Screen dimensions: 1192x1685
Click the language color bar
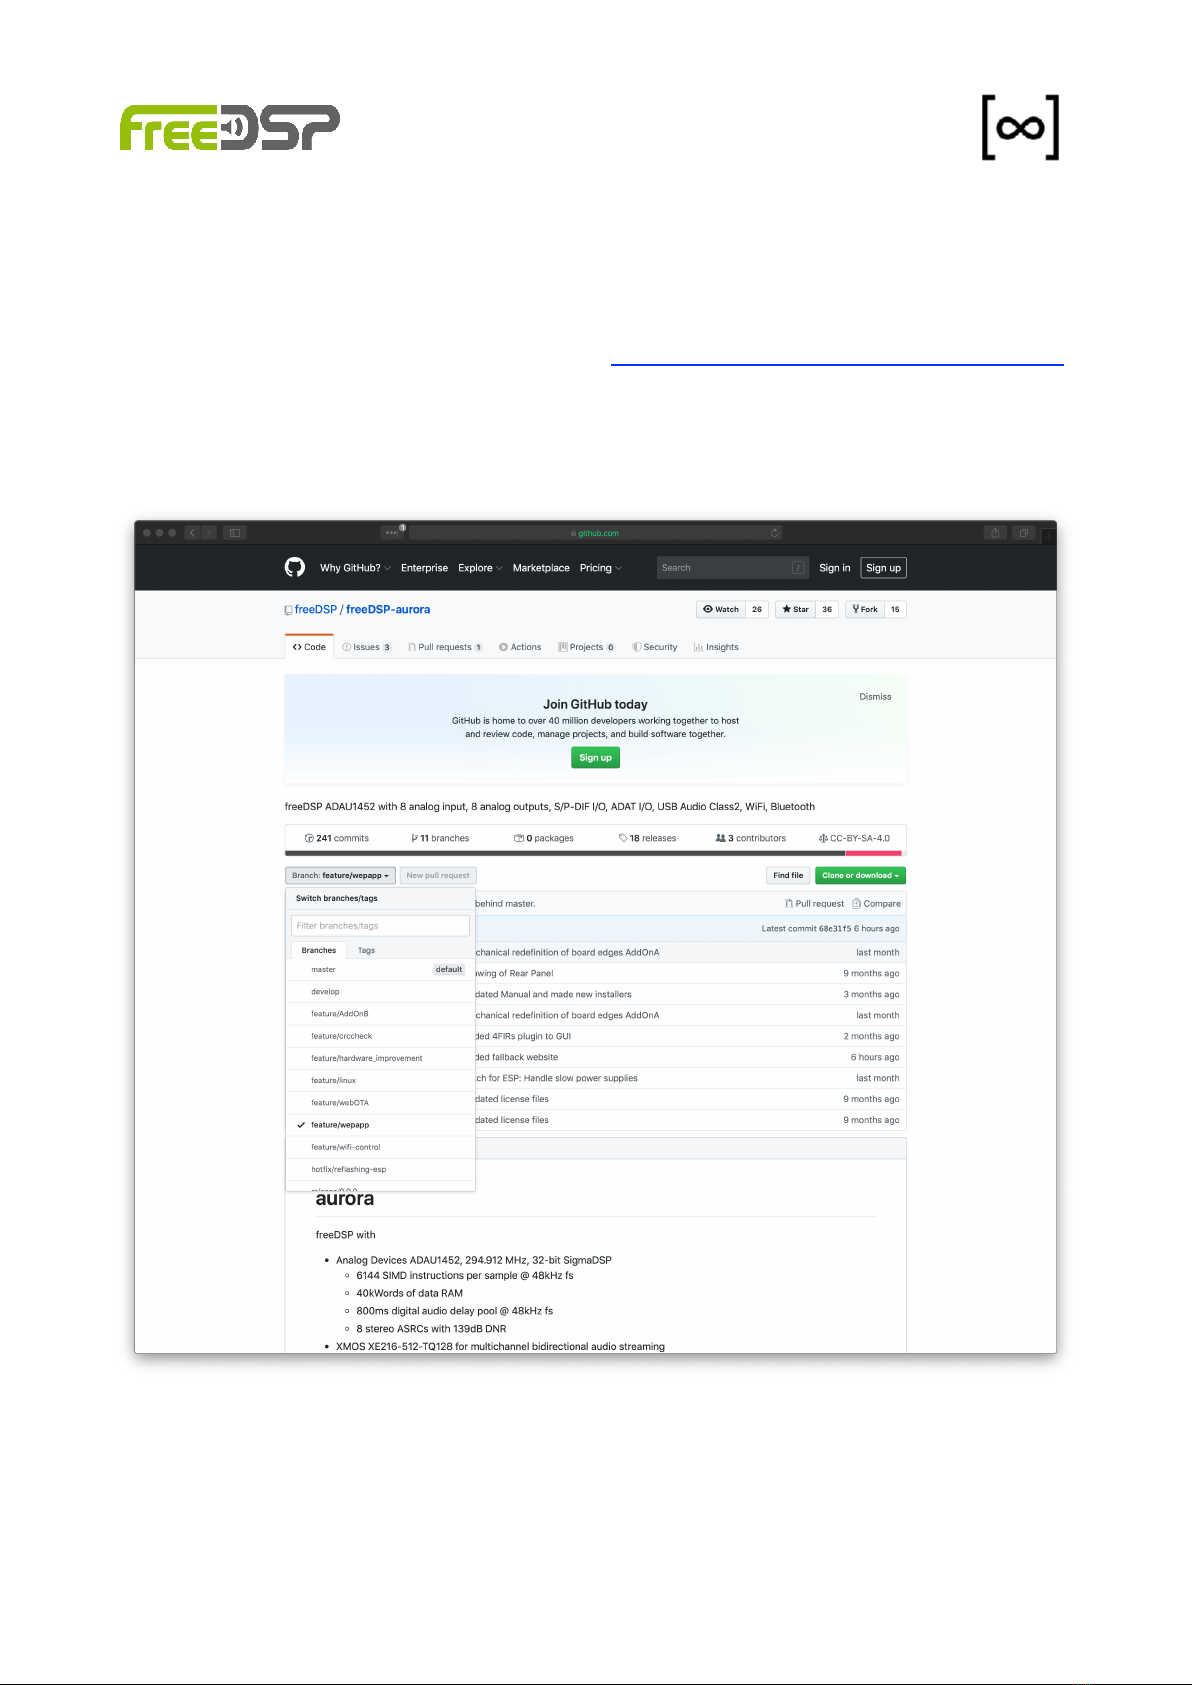tap(595, 853)
